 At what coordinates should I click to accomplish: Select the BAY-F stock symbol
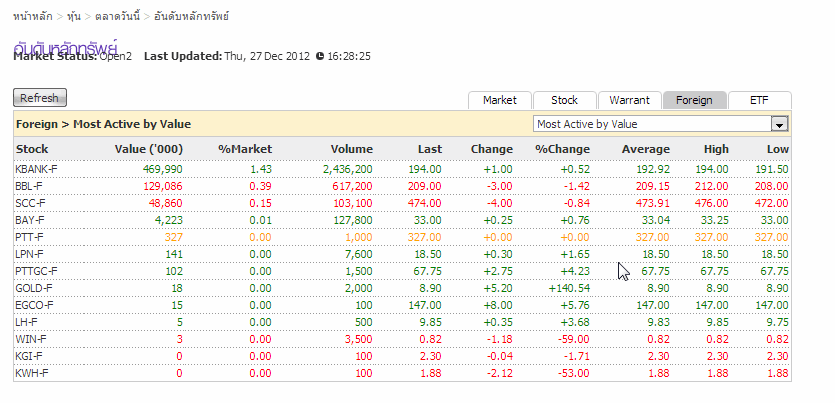pyautogui.click(x=30, y=220)
